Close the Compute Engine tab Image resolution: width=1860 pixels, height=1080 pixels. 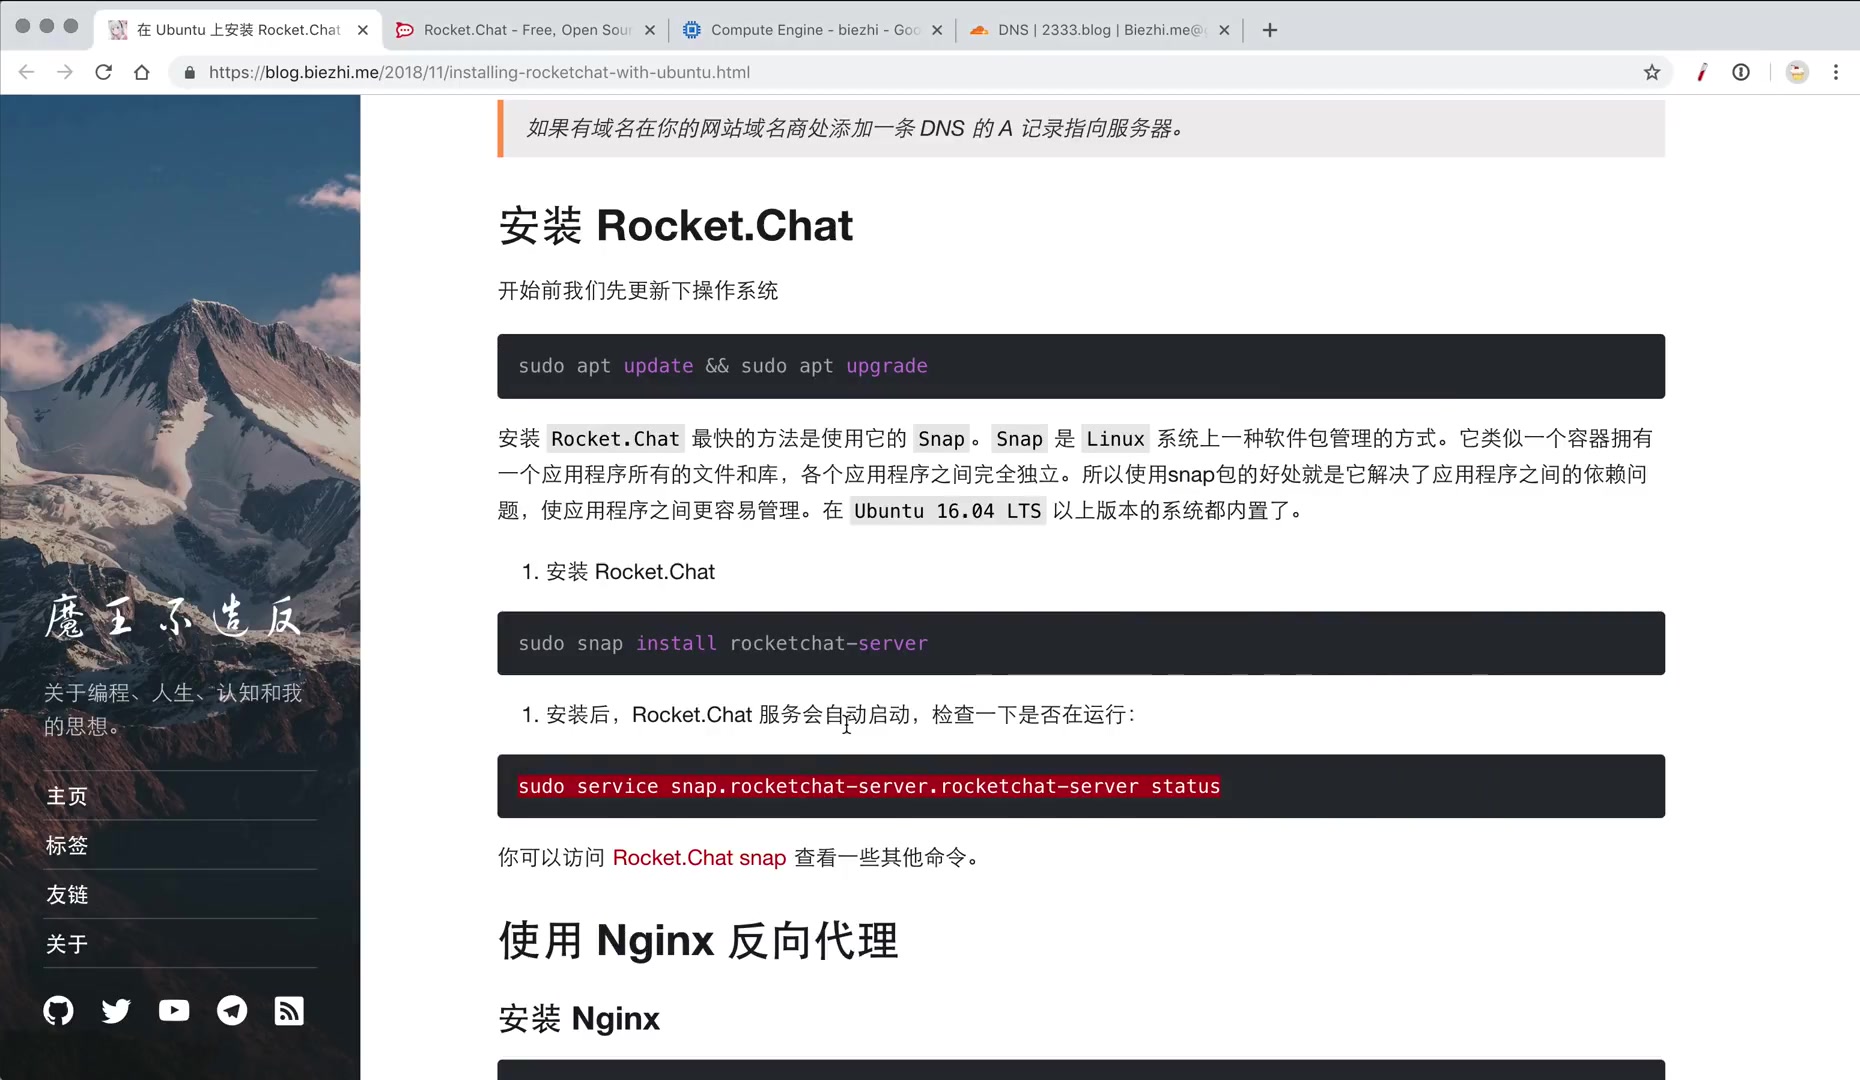tap(937, 30)
